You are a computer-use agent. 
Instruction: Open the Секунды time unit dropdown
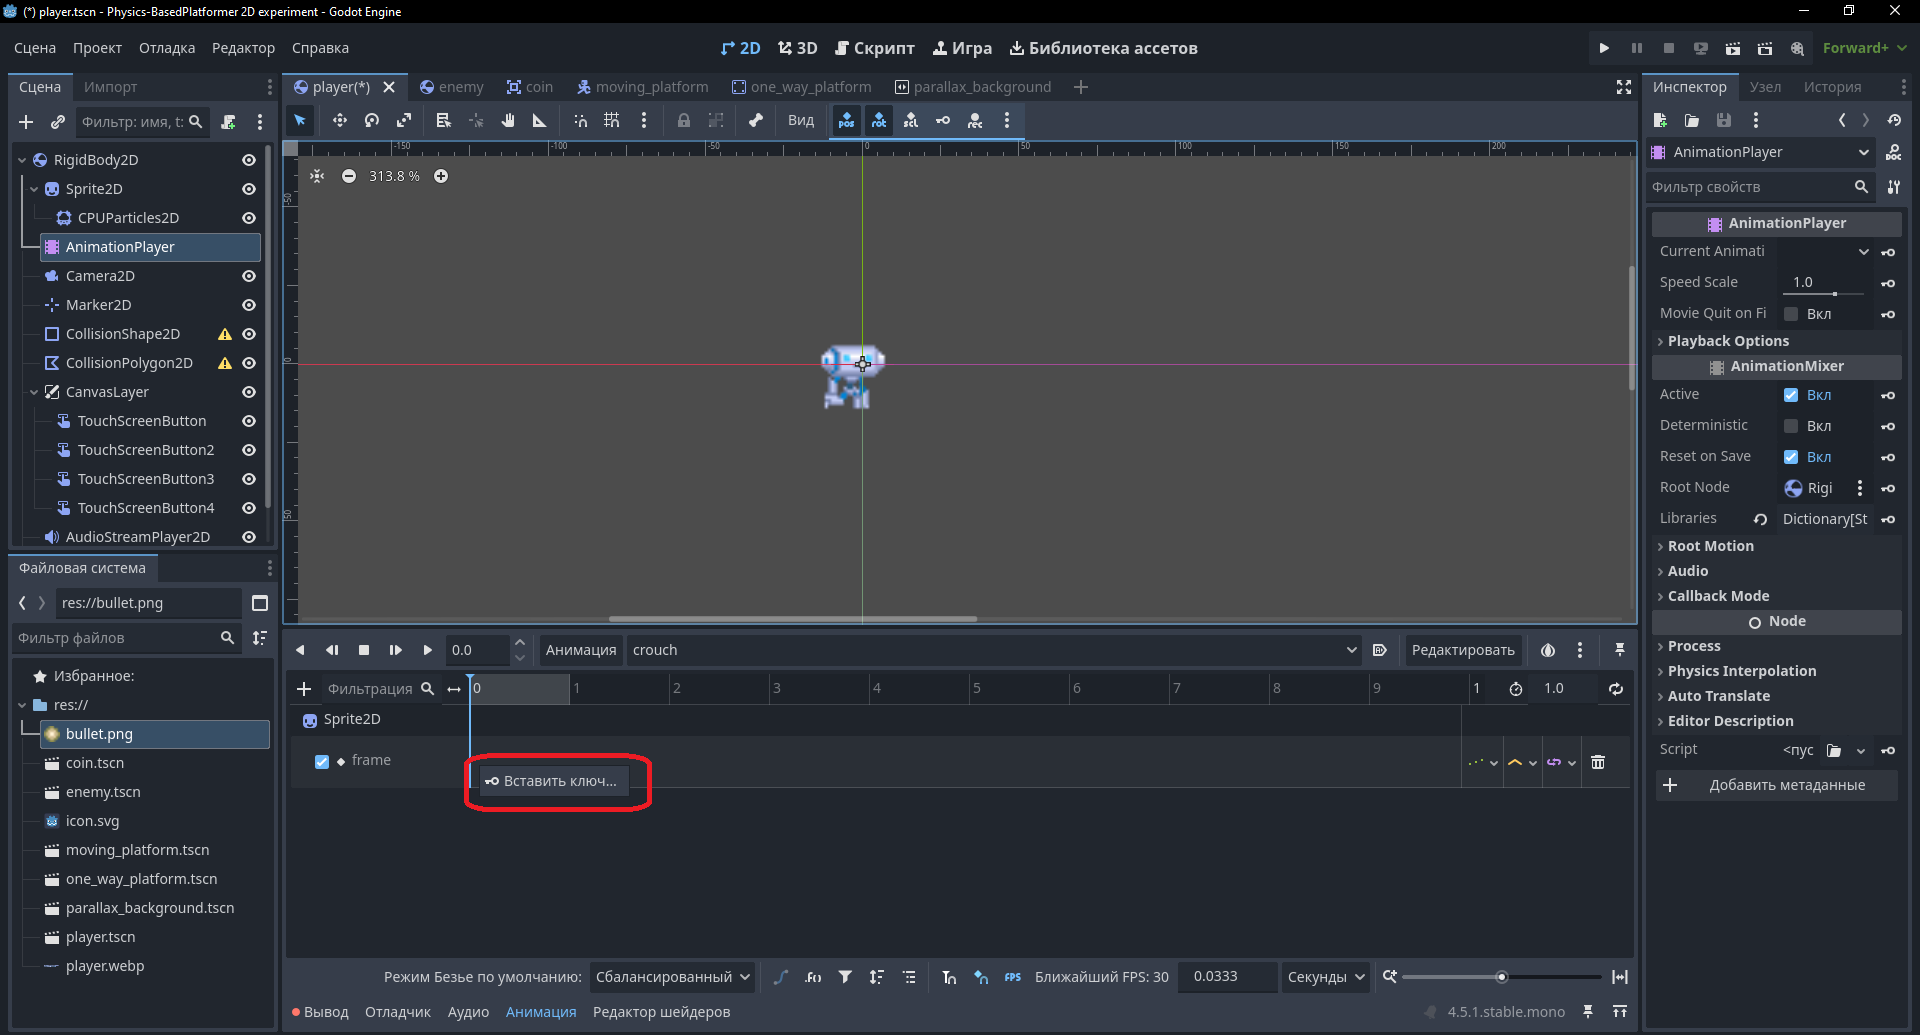point(1326,977)
